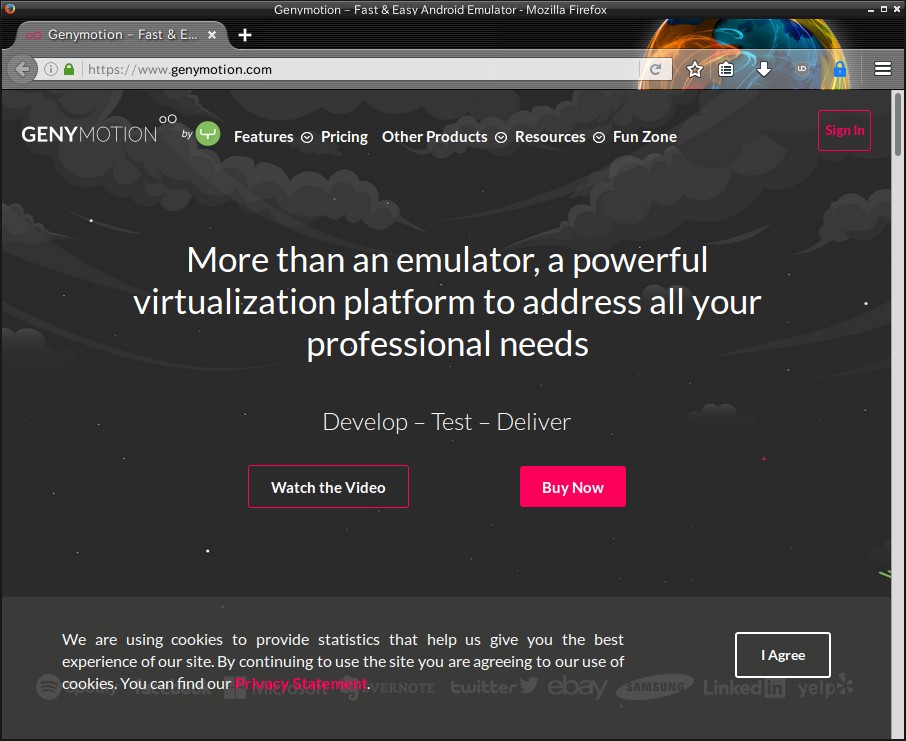Viewport: 906px width, 741px height.
Task: Click Watch the Video button
Action: (328, 487)
